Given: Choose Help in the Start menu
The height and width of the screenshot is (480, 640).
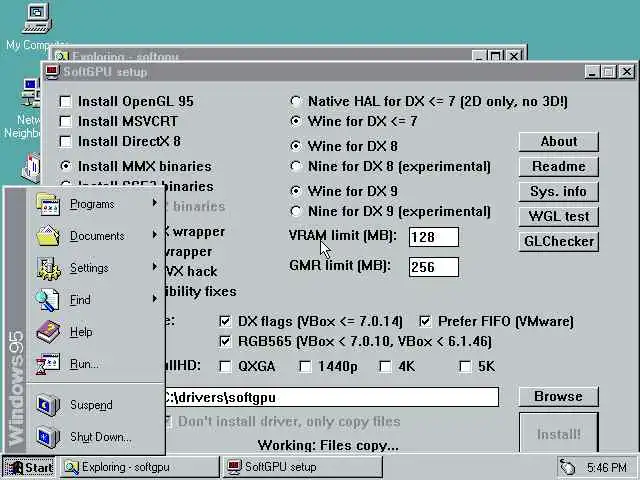Looking at the screenshot, I should click(96, 332).
